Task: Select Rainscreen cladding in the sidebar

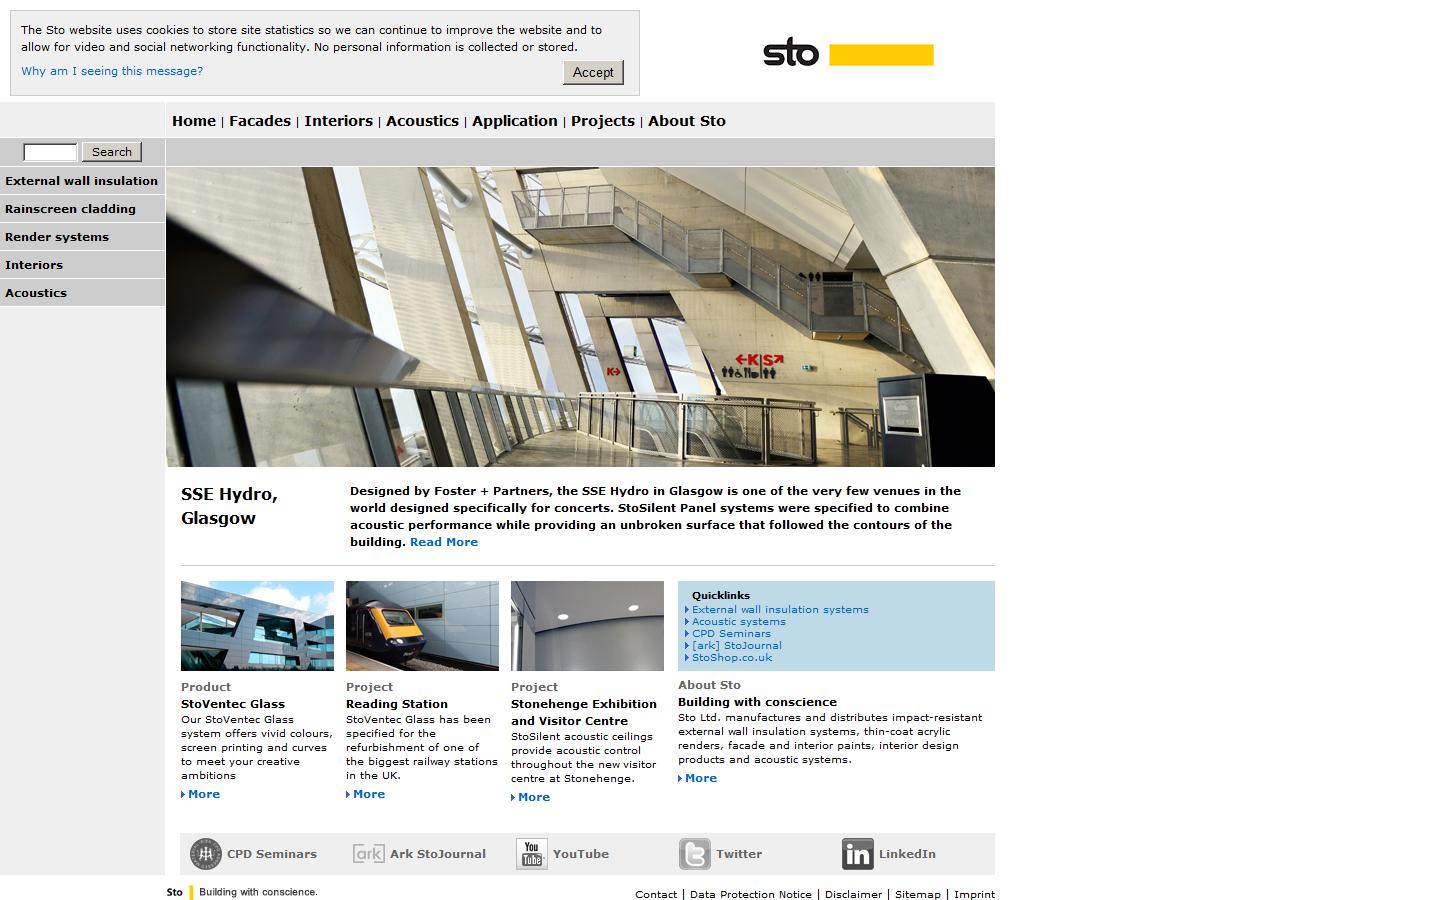Action: coord(70,208)
